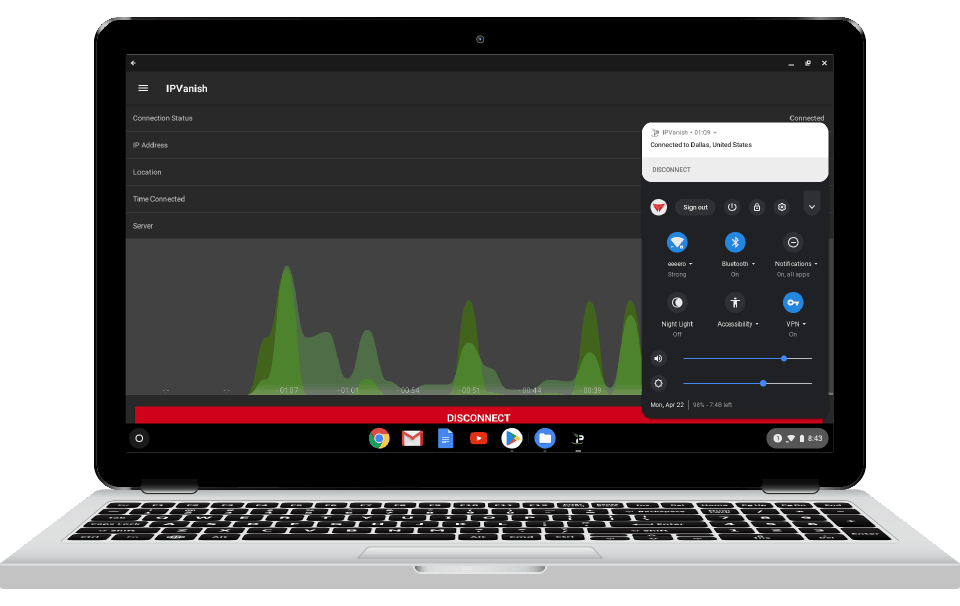Click DISCONNECT in the IPVanish notification
Viewport: 960px width, 606px height.
point(671,169)
